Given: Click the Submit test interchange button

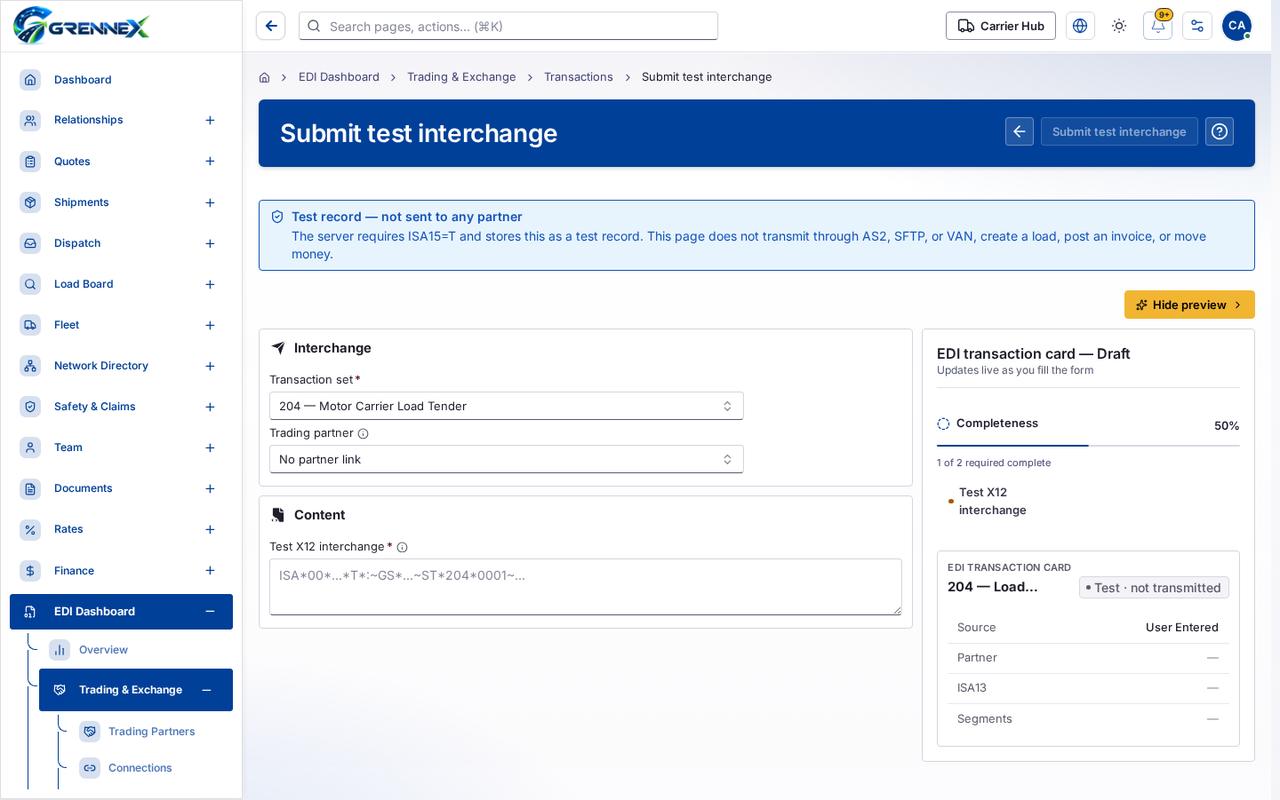Looking at the screenshot, I should (1119, 131).
